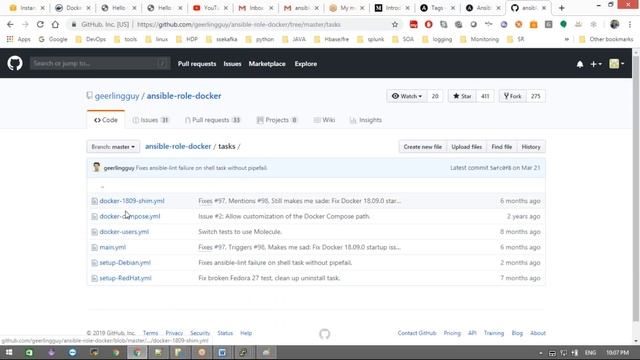640x360 pixels.
Task: Star the ansible-role-docker repository
Action: pos(462,96)
